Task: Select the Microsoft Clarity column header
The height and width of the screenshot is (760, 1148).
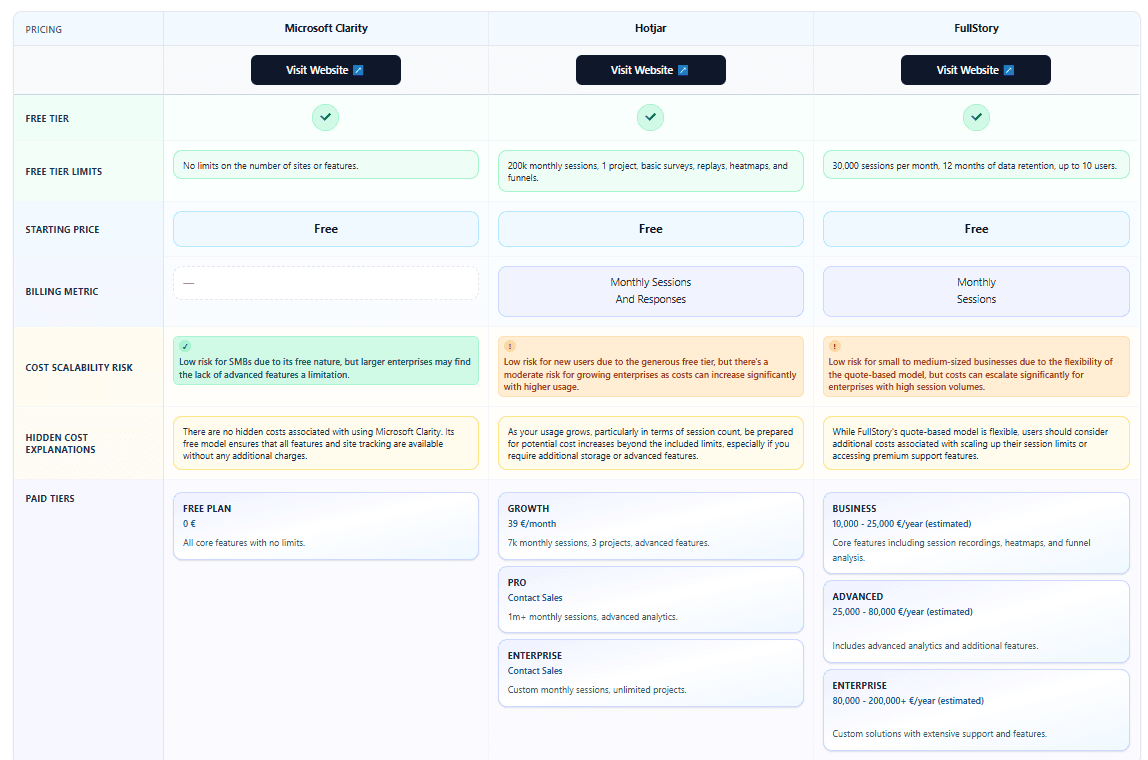Action: (x=326, y=29)
